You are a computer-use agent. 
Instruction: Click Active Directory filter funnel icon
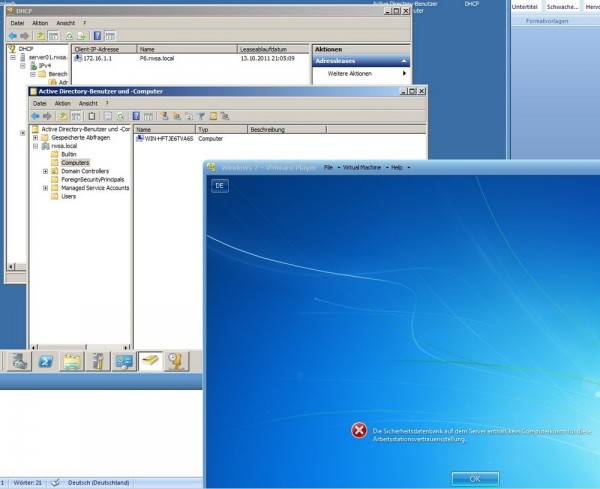pyautogui.click(x=201, y=116)
